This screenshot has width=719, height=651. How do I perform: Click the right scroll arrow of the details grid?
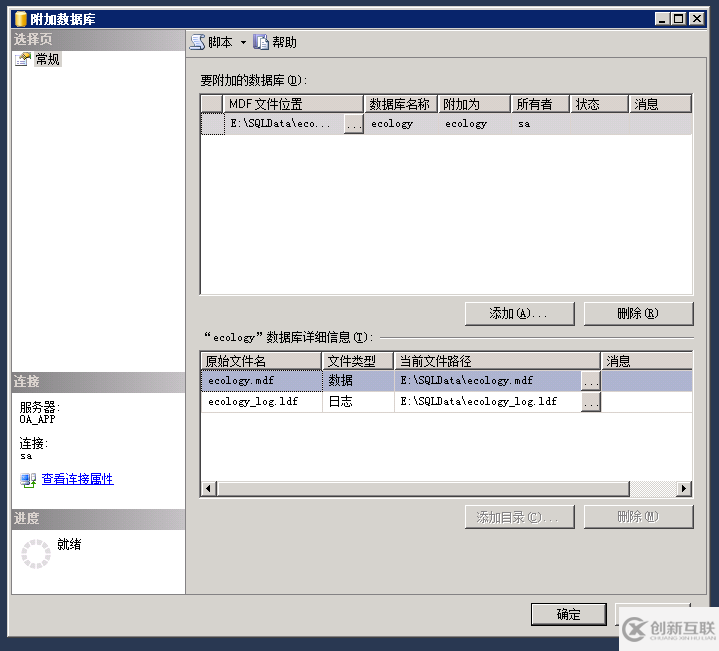click(684, 489)
